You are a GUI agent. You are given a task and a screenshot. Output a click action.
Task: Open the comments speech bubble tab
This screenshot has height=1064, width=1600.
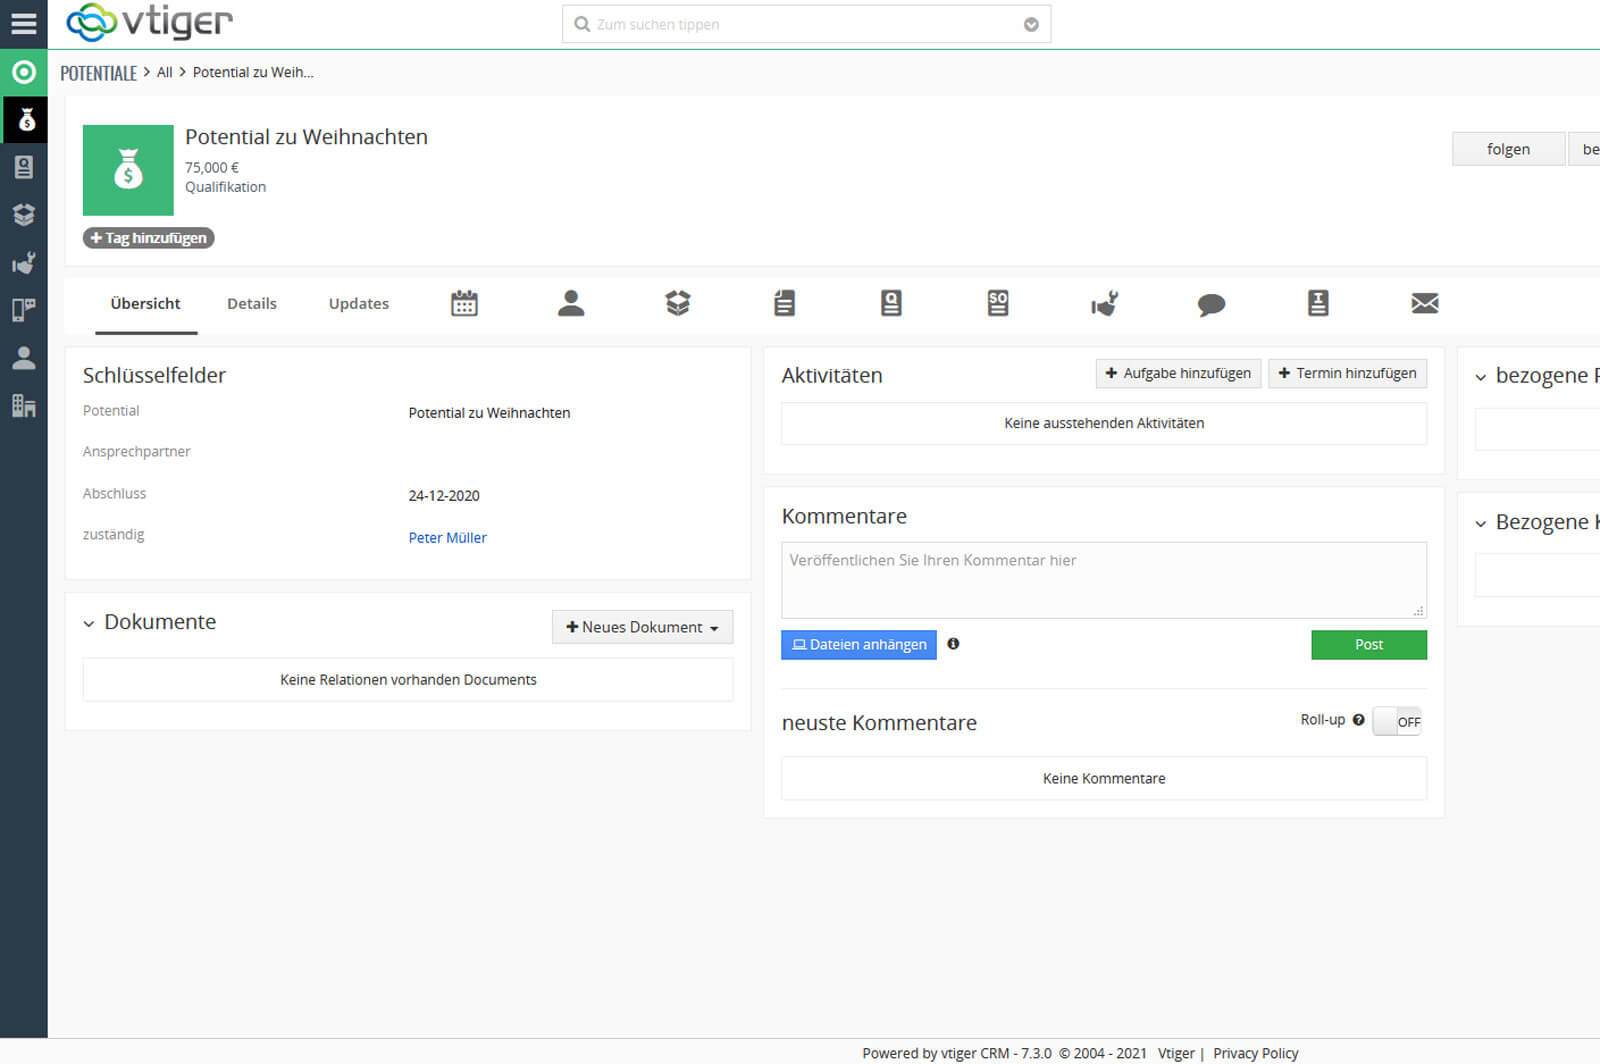(1211, 304)
